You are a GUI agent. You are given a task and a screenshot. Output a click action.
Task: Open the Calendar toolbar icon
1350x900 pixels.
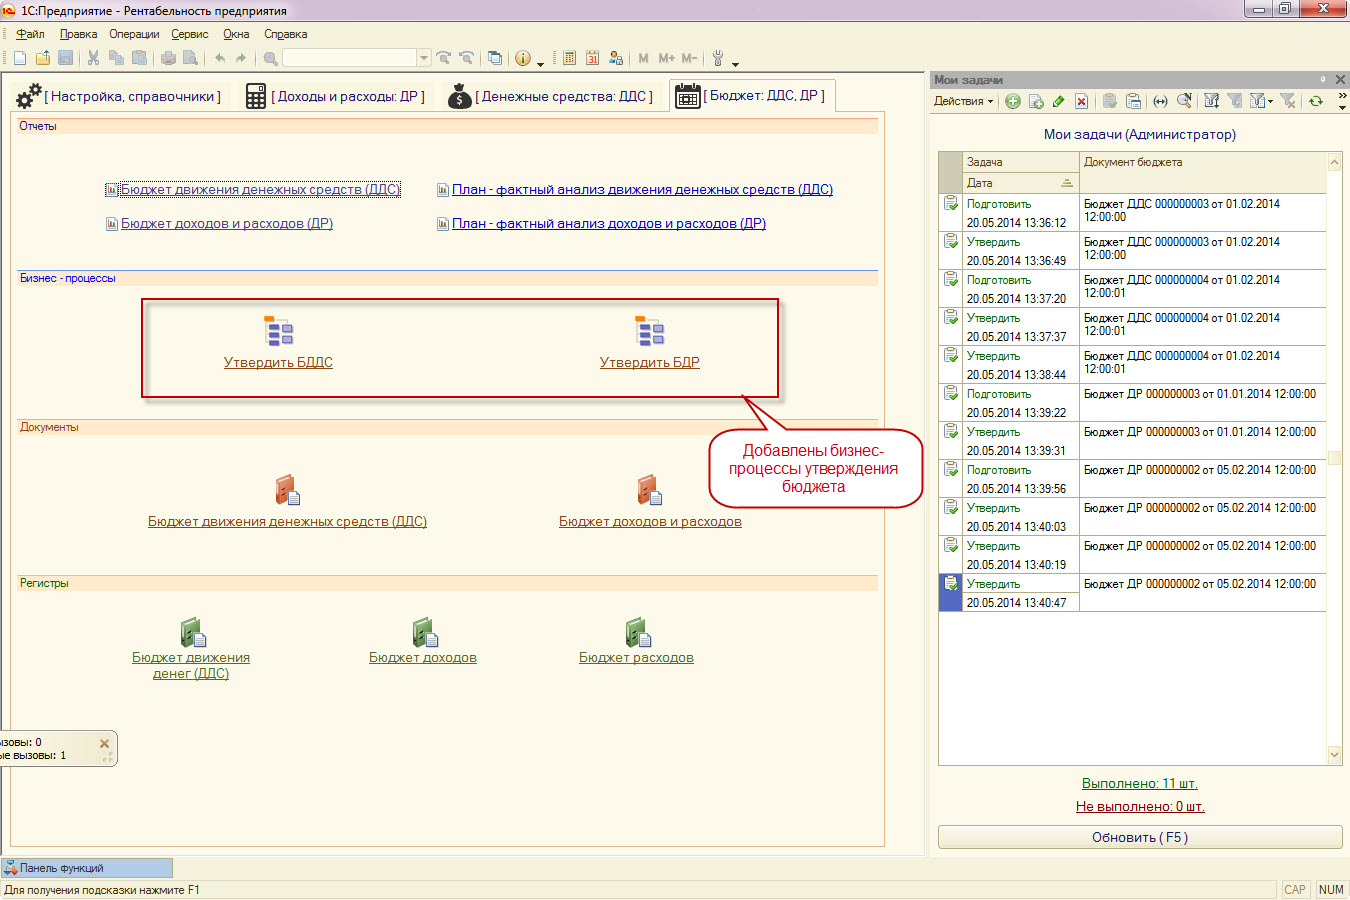(592, 58)
